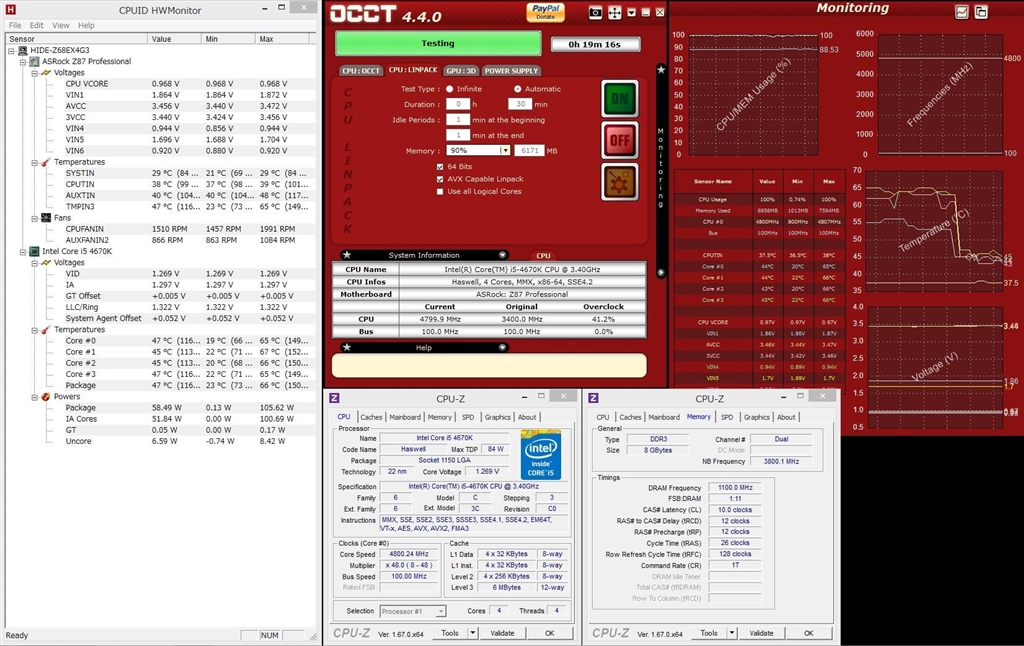Image resolution: width=1024 pixels, height=646 pixels.
Task: Click the thermometer icon beside ASRock Temperatures
Action: (46, 162)
